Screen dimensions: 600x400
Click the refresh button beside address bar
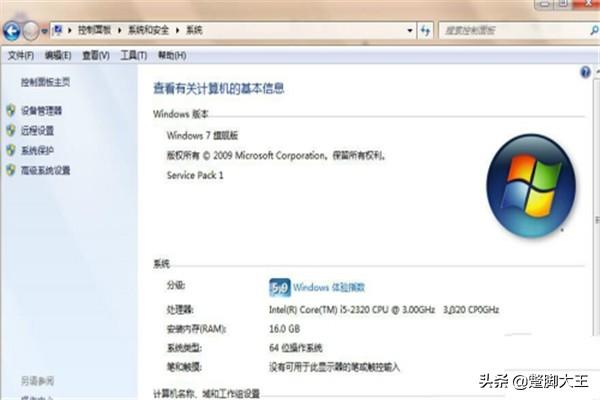click(425, 31)
